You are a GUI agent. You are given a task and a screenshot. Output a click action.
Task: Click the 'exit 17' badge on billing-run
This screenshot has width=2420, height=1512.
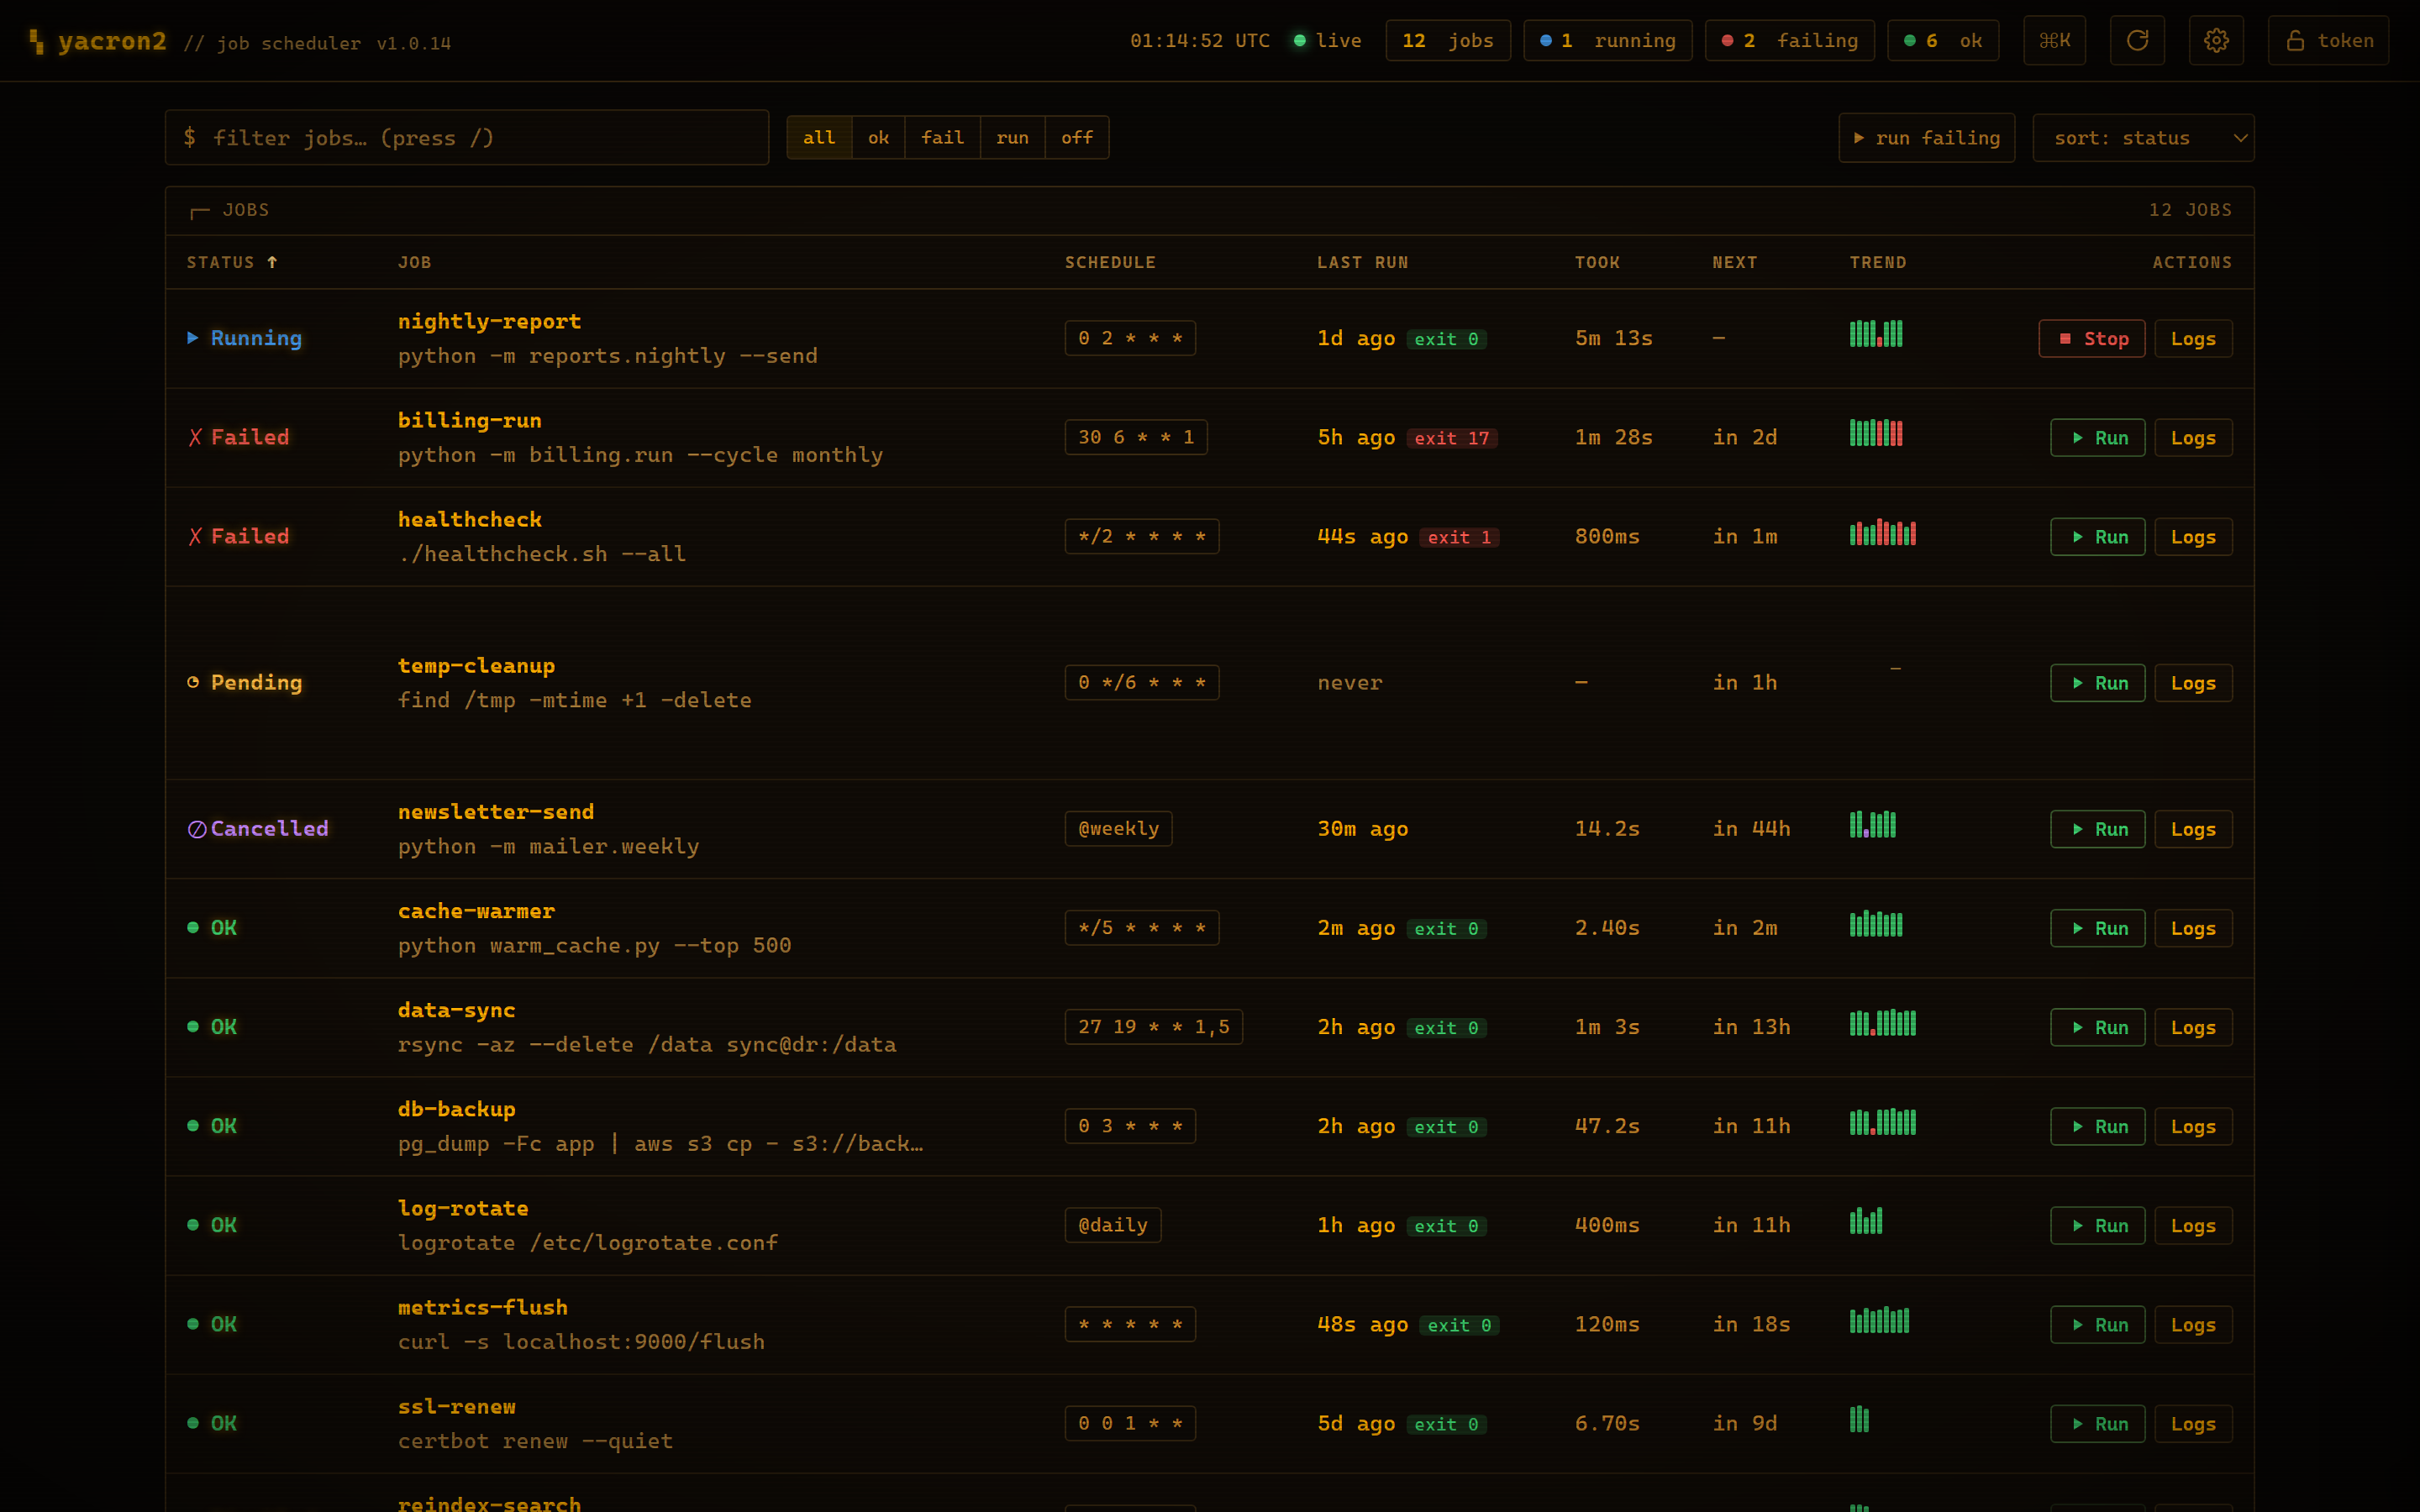coord(1452,438)
